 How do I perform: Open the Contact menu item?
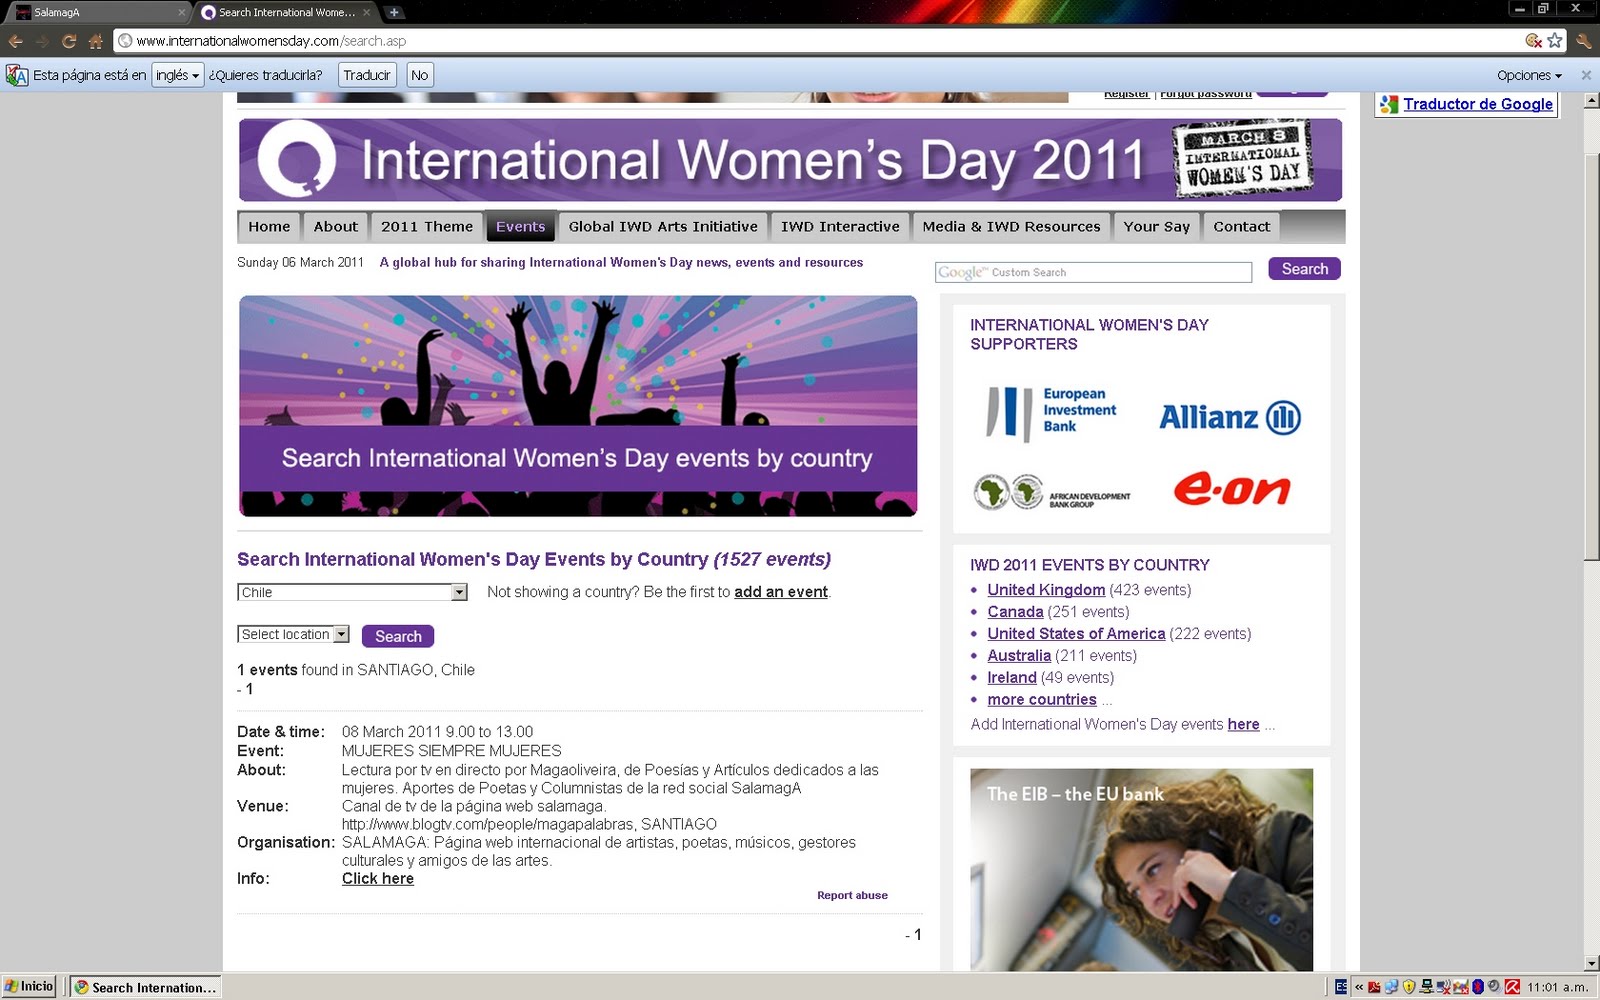[1241, 227]
